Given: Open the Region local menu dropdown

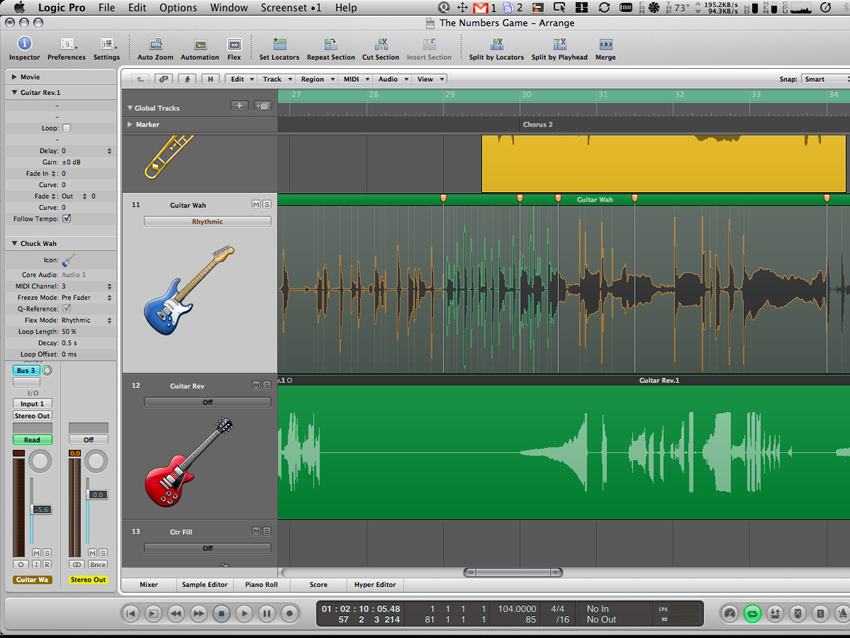Looking at the screenshot, I should 318,79.
